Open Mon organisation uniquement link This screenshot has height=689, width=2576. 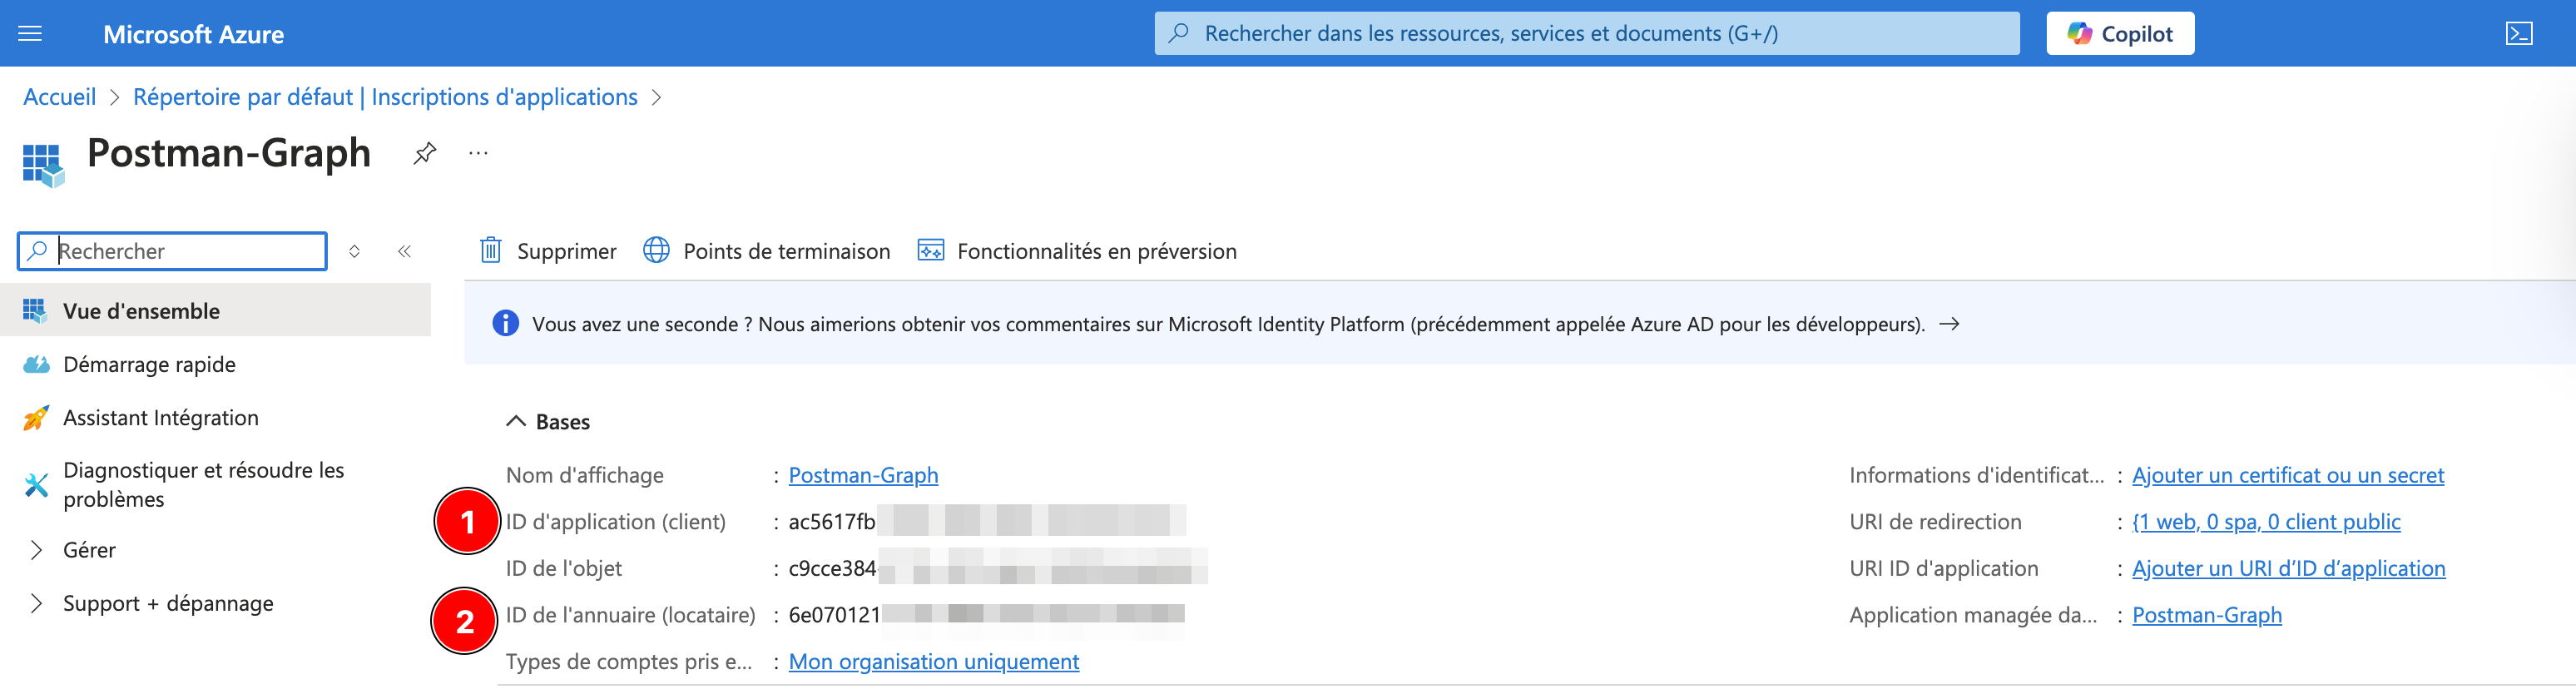click(933, 661)
